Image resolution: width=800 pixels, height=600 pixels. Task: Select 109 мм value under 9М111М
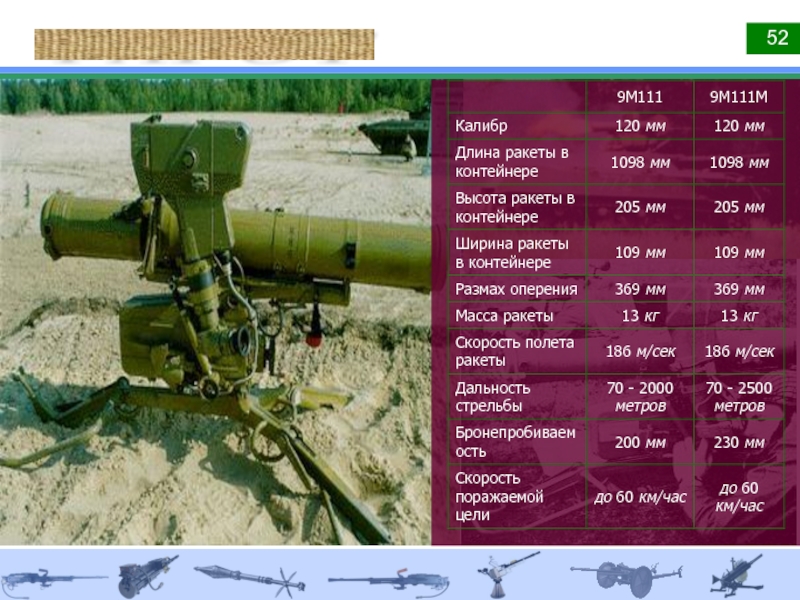pos(739,253)
